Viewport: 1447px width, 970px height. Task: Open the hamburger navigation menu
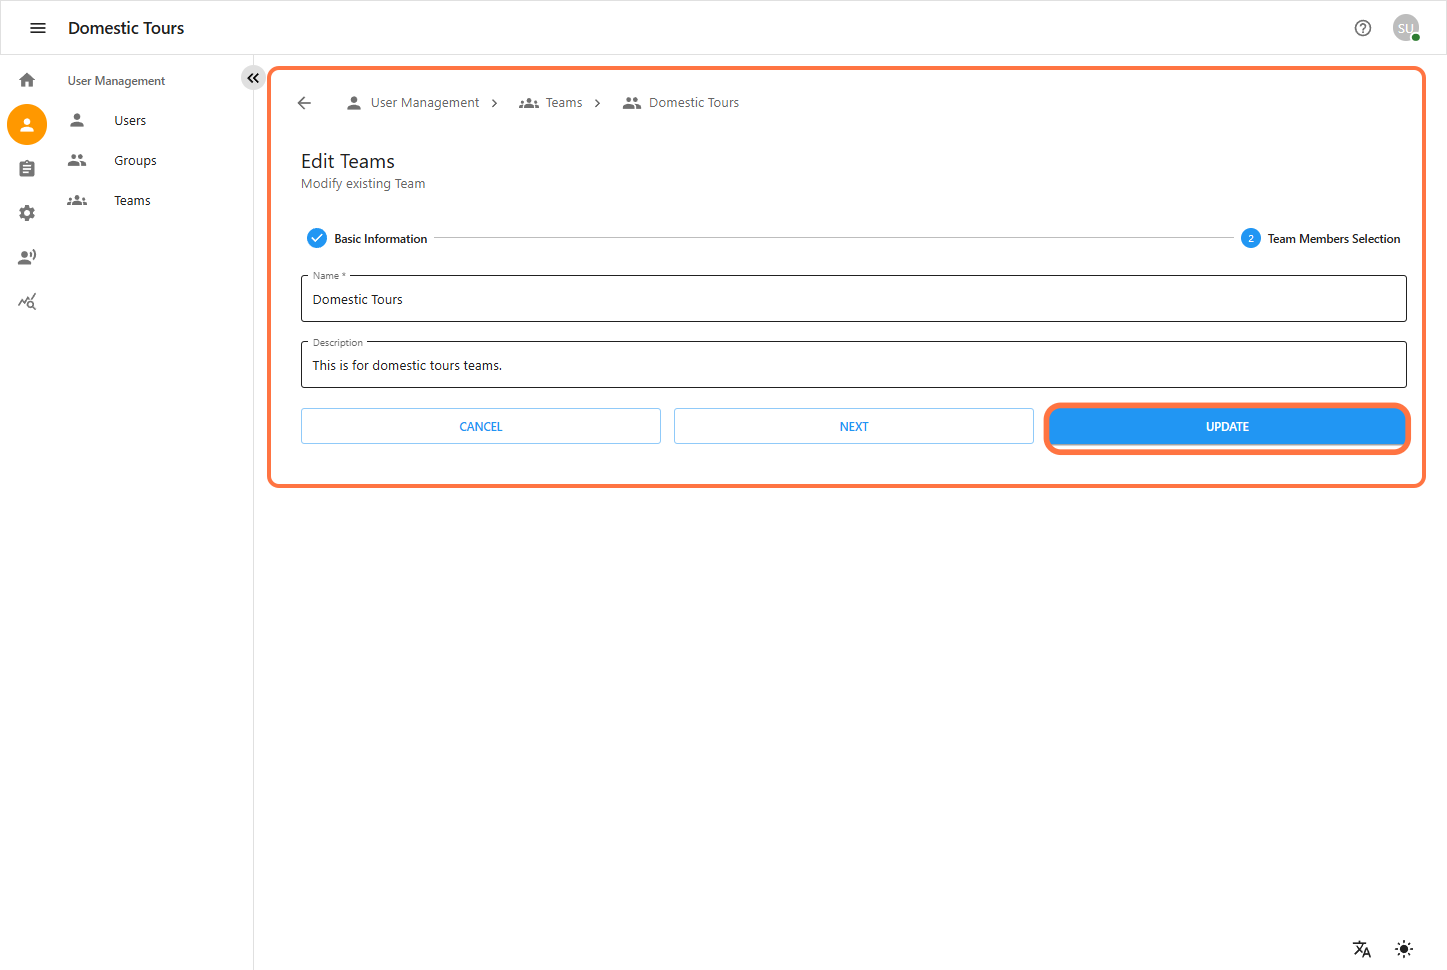(x=38, y=28)
